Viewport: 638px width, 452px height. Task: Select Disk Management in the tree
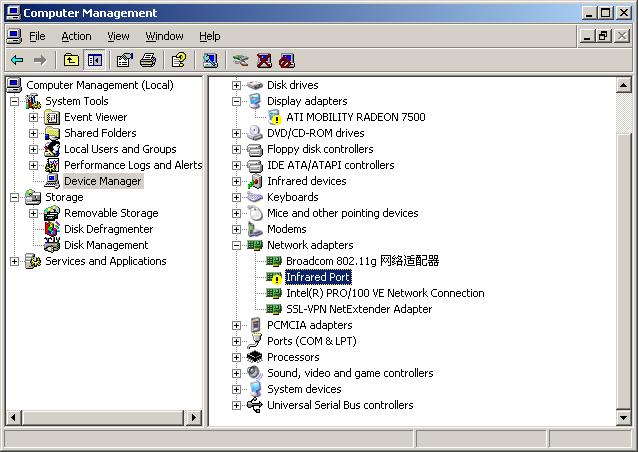pos(106,245)
